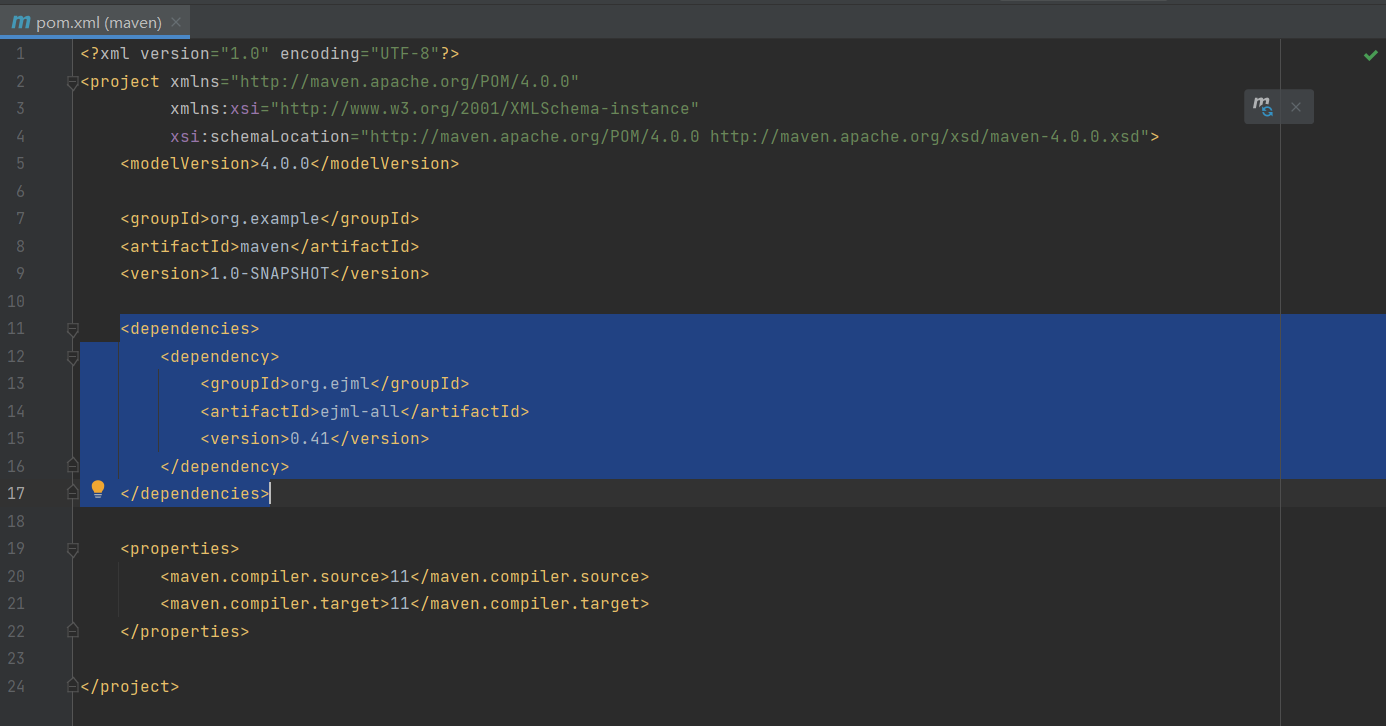Click the "maven-4.0.0.xsd" schema location URL
1386x726 pixels.
tap(925, 136)
